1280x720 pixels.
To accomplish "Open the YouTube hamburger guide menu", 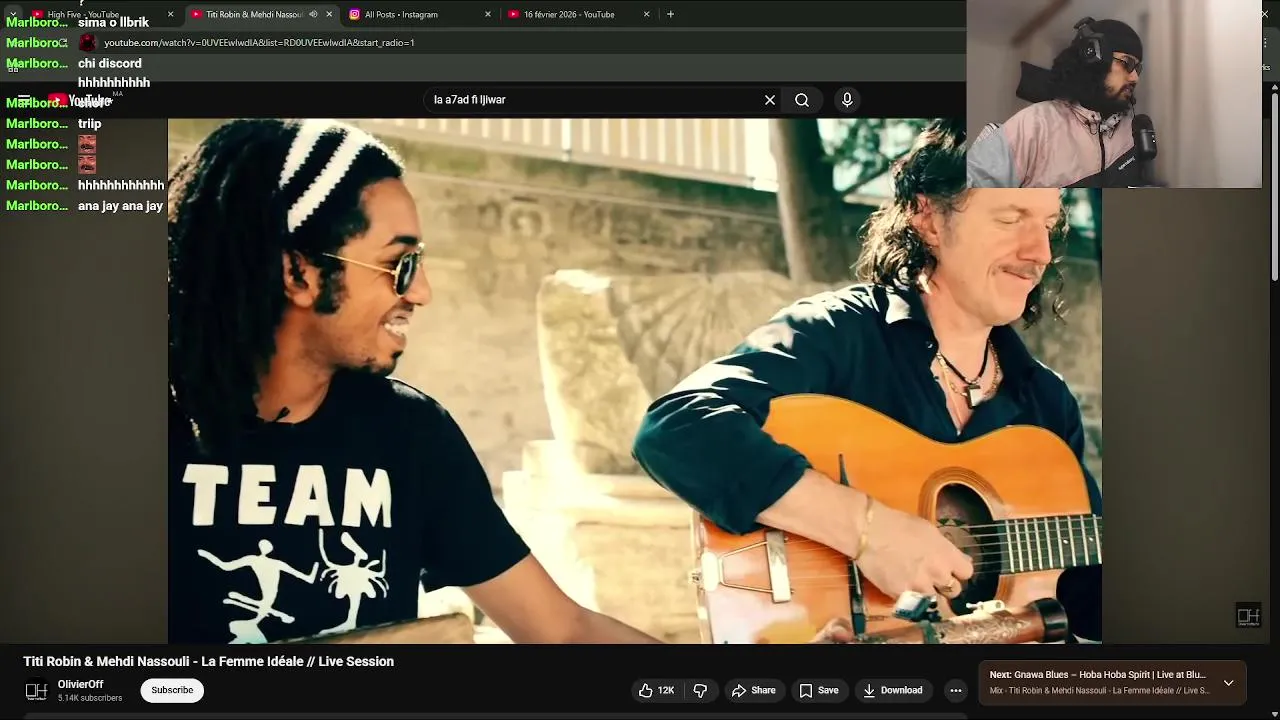I will 24,100.
